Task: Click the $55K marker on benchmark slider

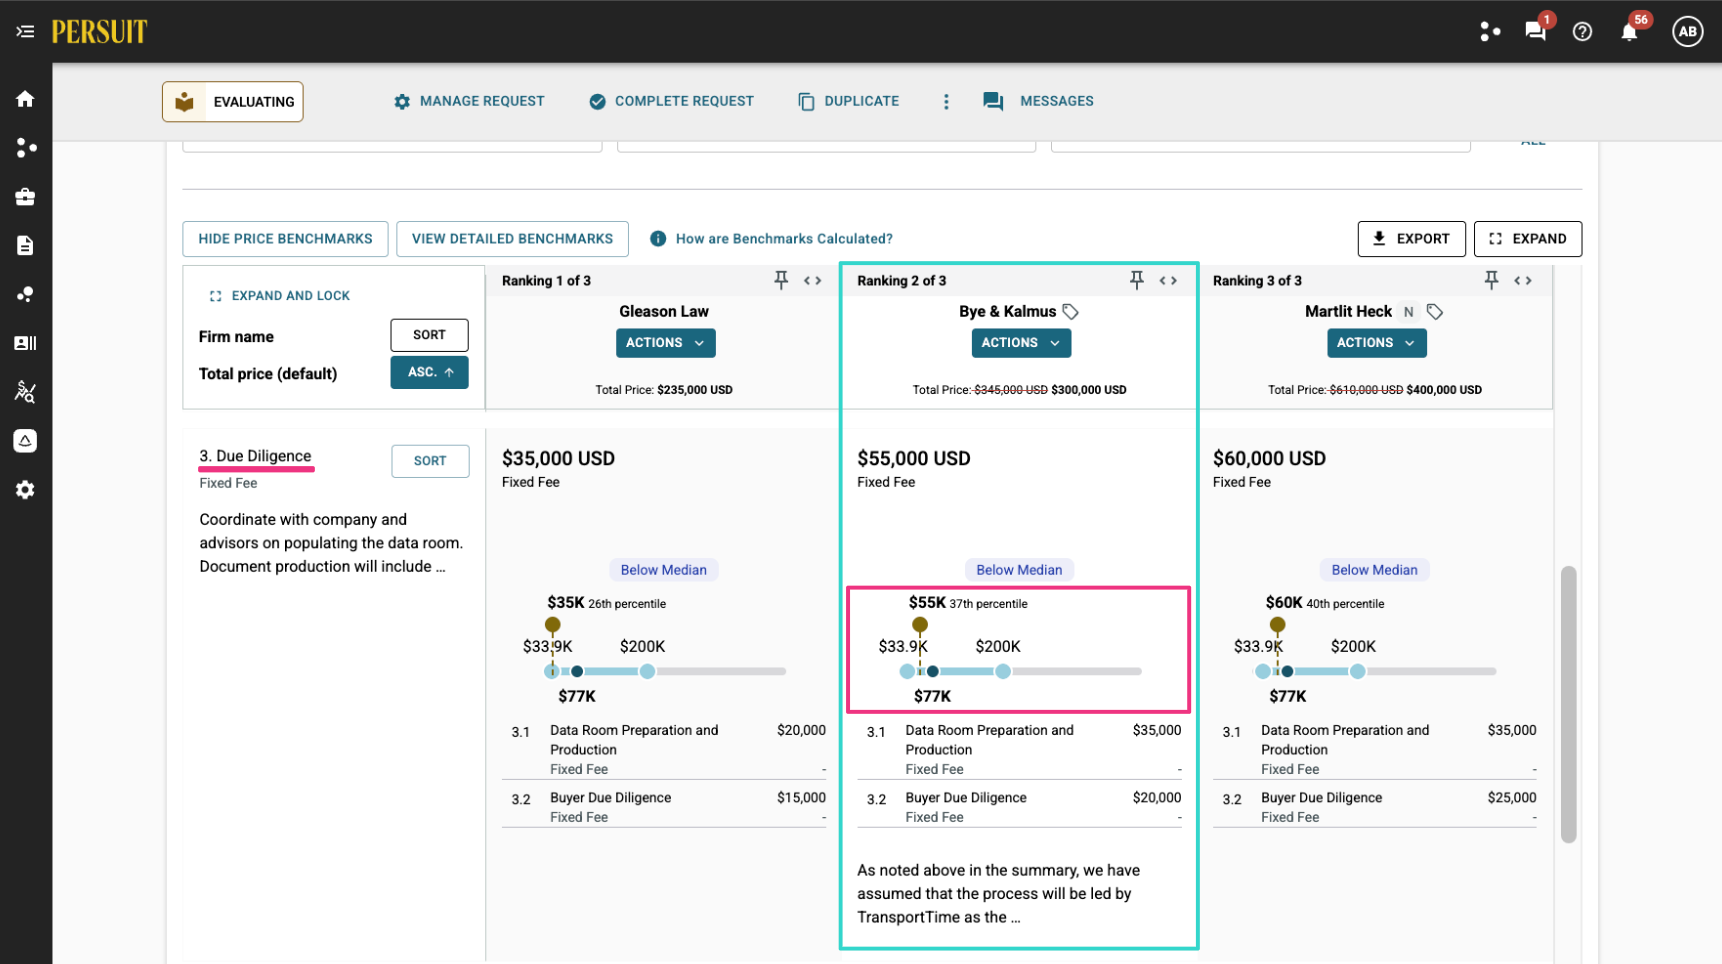Action: [920, 625]
